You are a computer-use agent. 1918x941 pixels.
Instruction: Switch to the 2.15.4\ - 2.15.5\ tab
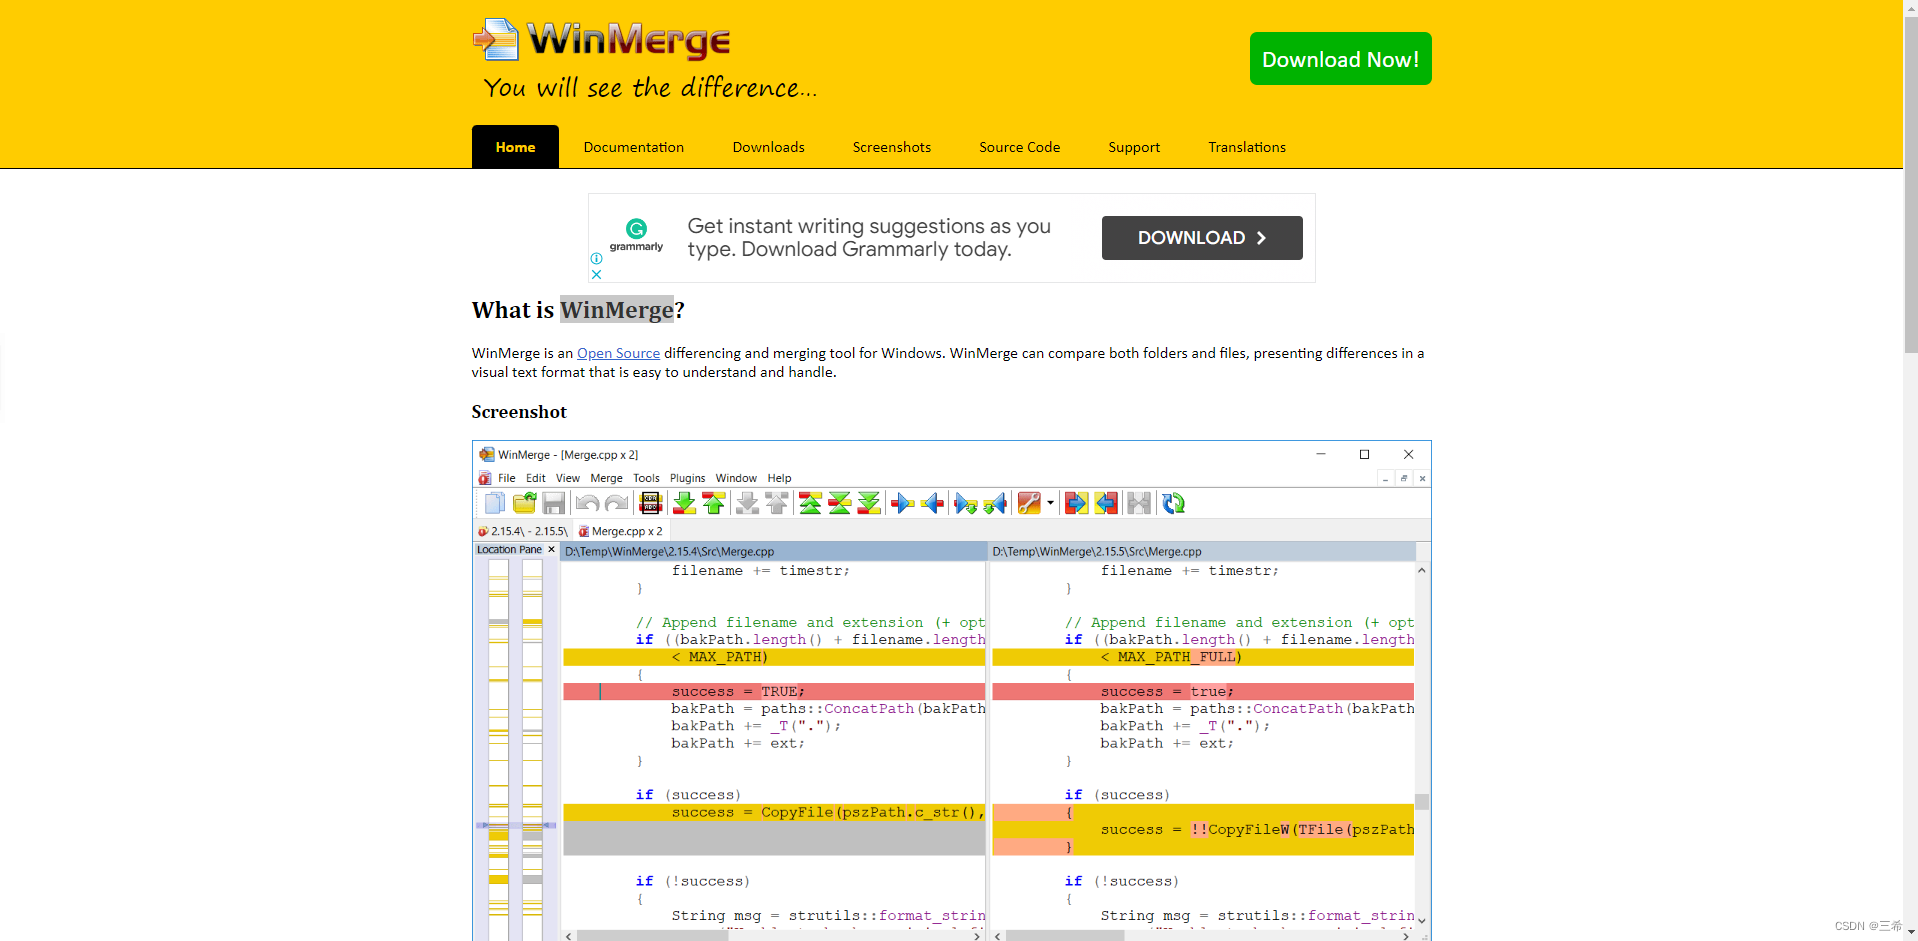(x=522, y=531)
